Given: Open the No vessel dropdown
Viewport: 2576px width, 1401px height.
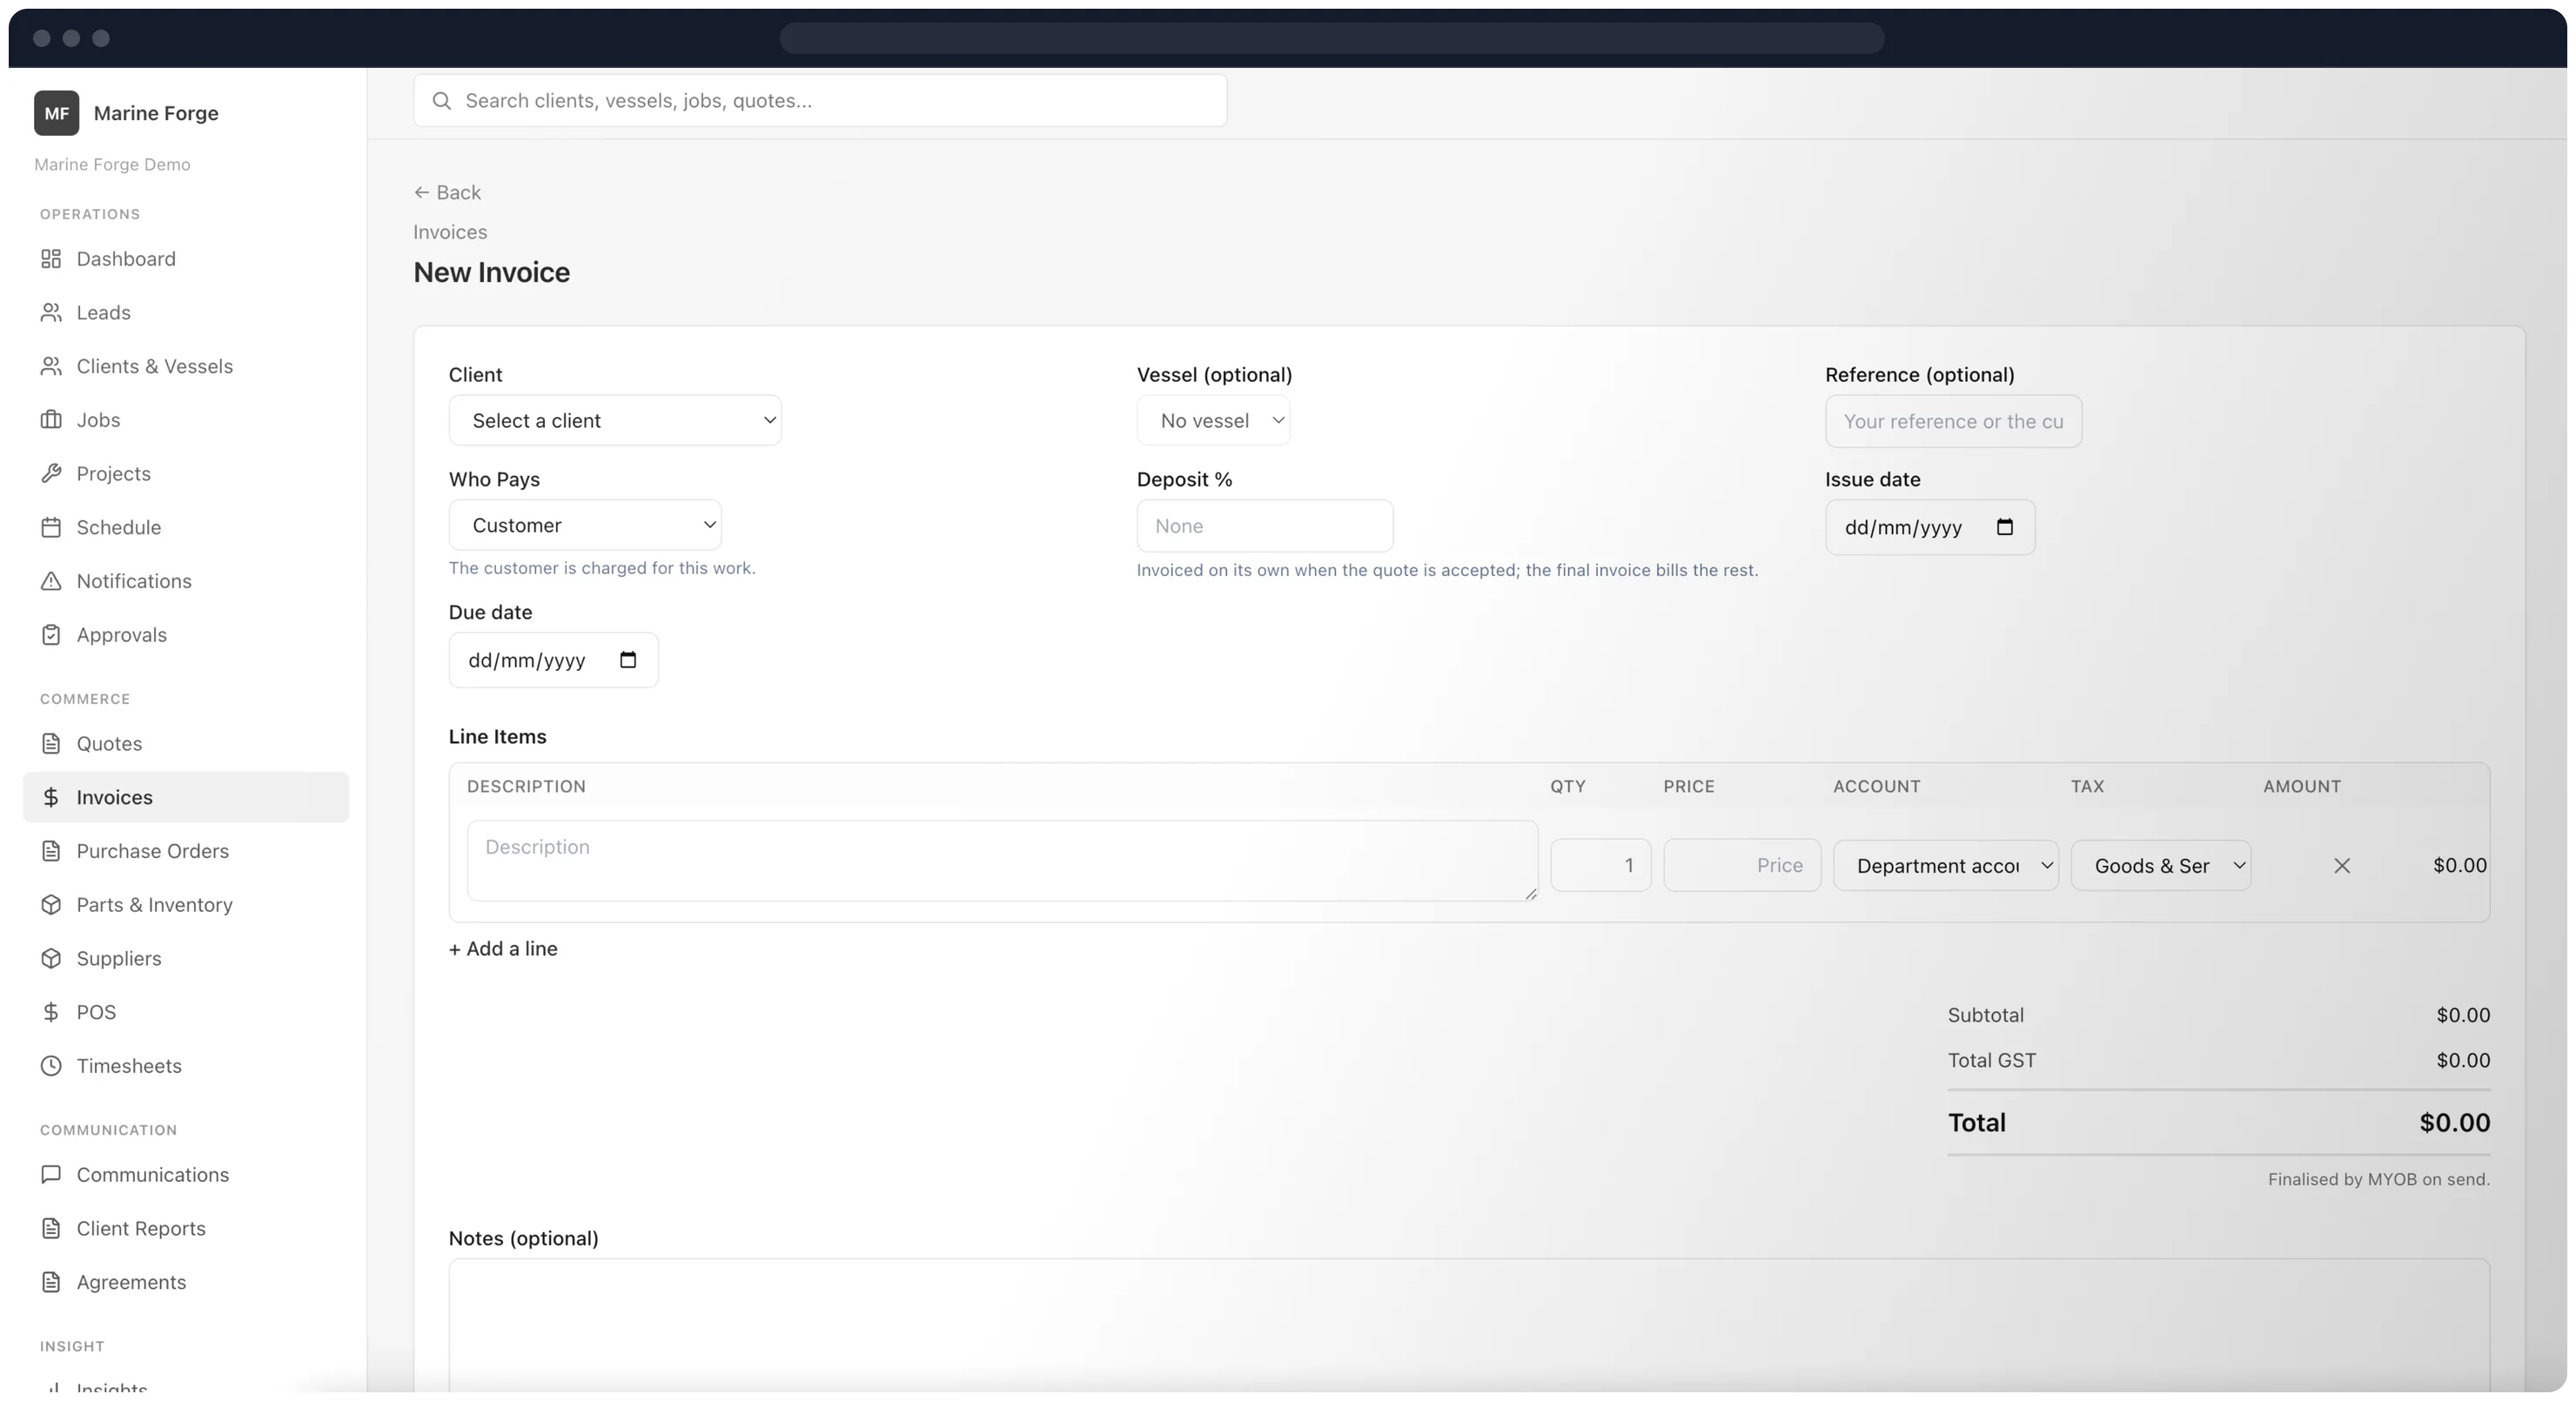Looking at the screenshot, I should point(1213,421).
